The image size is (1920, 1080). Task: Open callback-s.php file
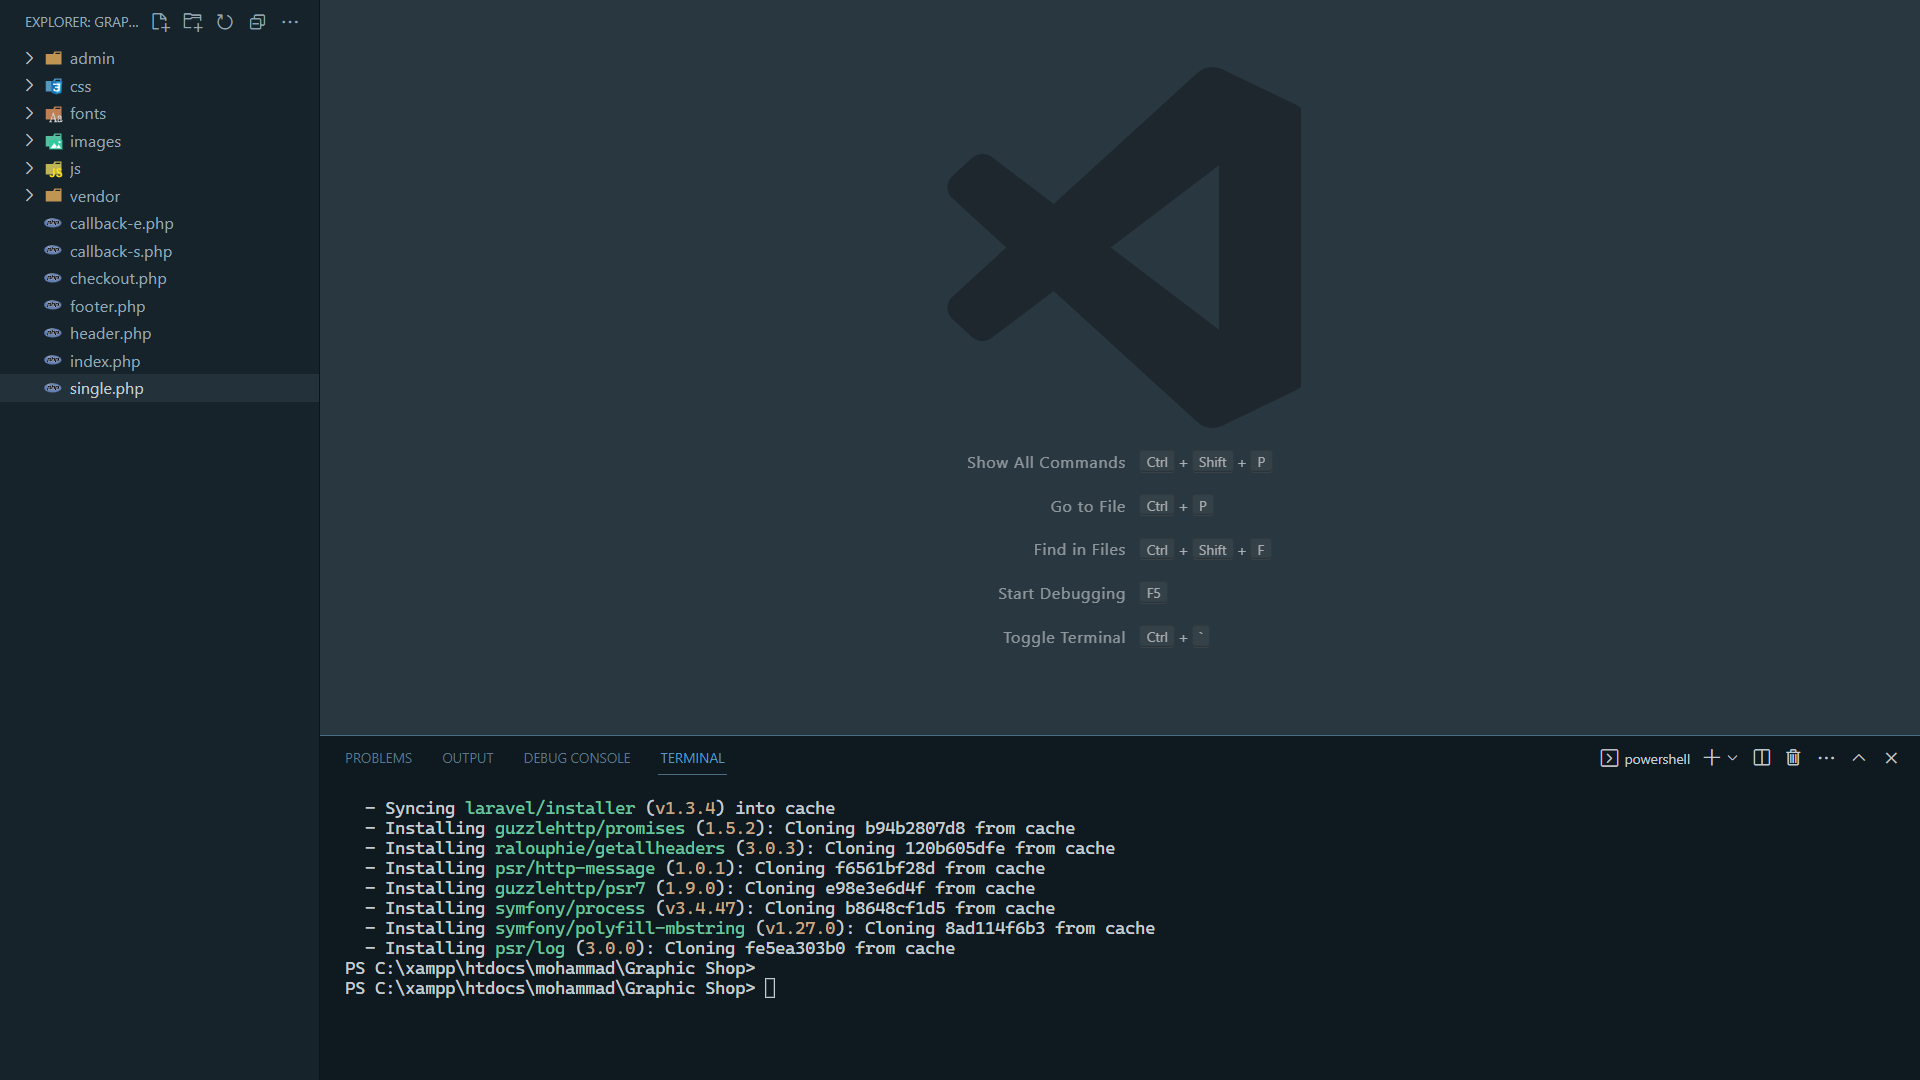[x=160, y=251]
